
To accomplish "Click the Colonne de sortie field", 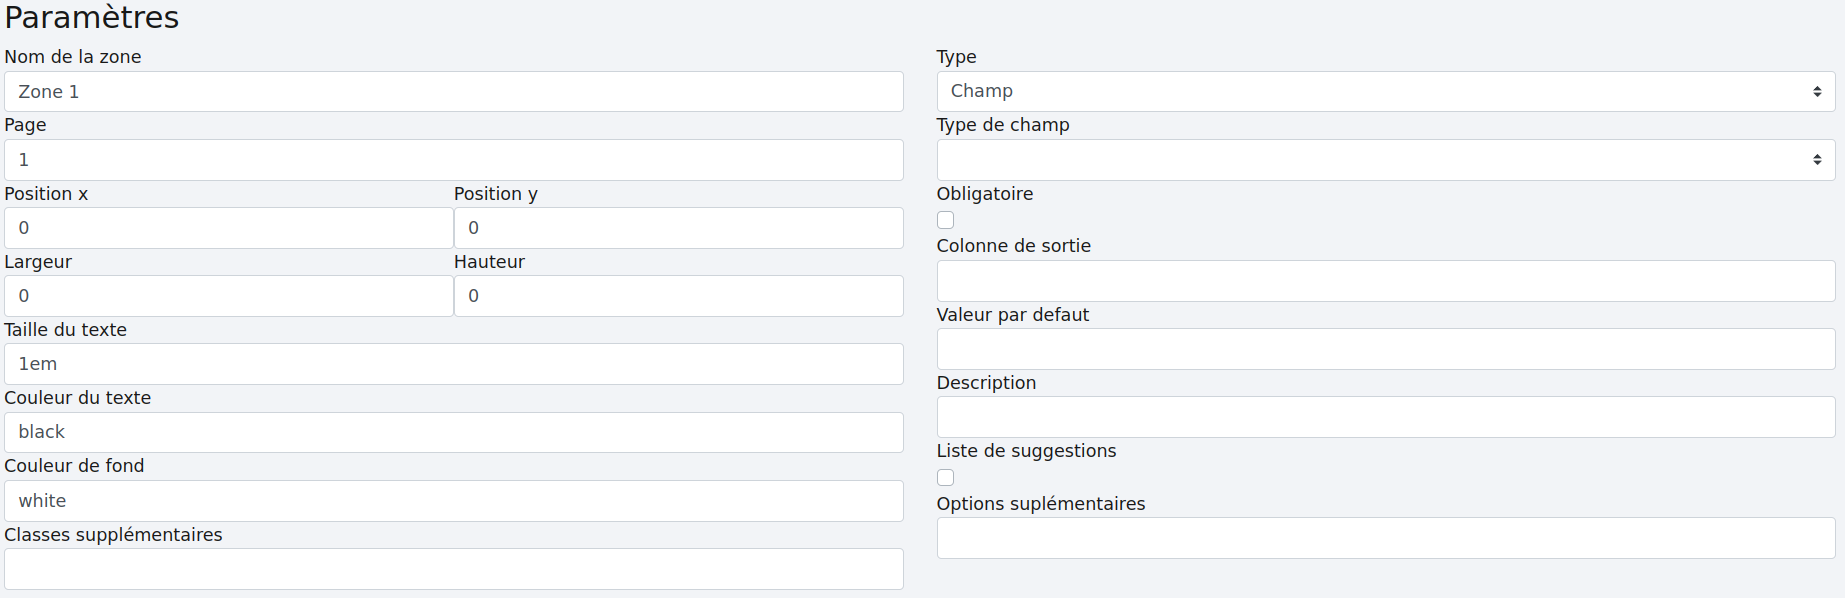I will [1385, 281].
